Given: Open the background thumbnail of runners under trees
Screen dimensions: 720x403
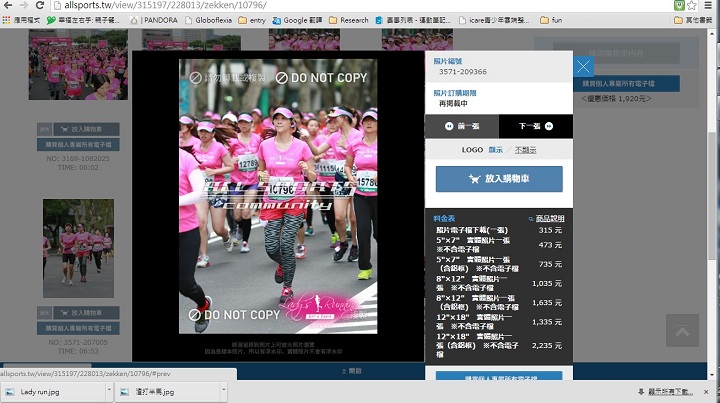Looking at the screenshot, I should [x=79, y=248].
